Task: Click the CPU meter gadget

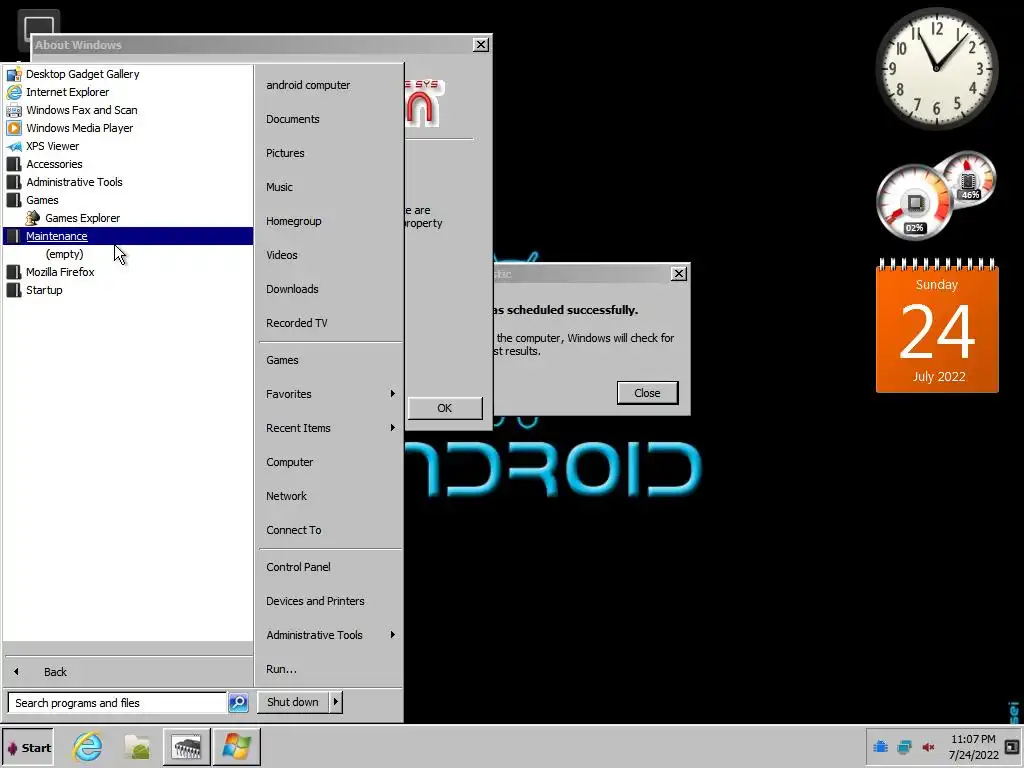Action: pos(914,202)
